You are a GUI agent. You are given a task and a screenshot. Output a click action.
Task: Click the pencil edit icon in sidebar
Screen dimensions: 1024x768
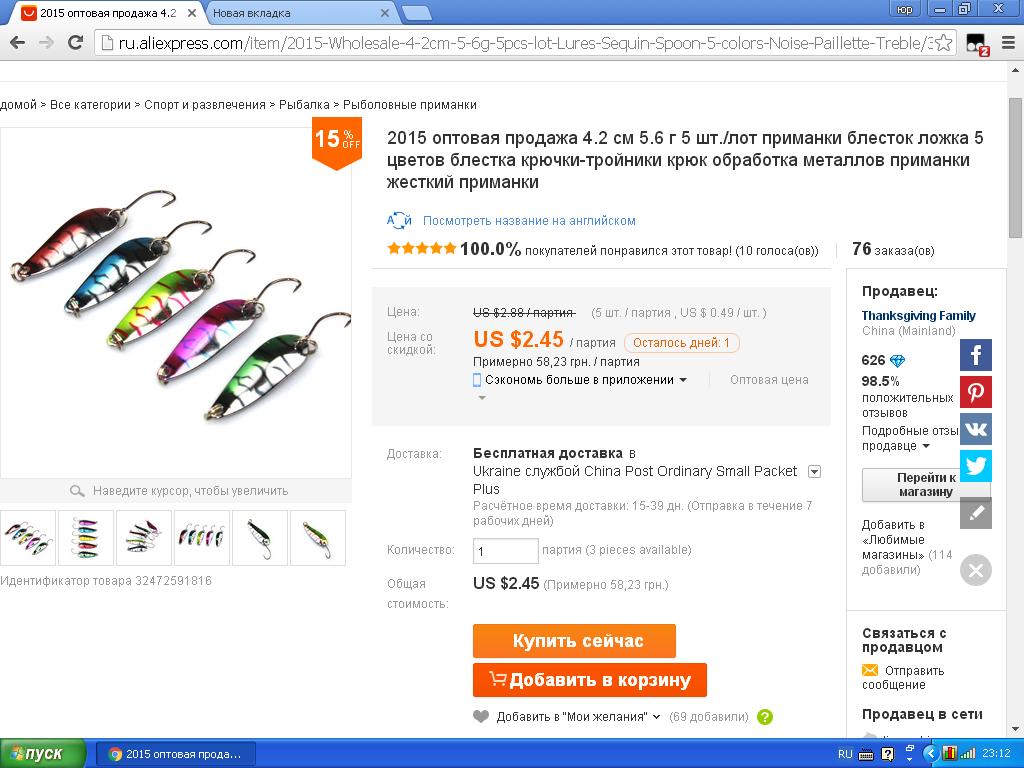[x=976, y=513]
